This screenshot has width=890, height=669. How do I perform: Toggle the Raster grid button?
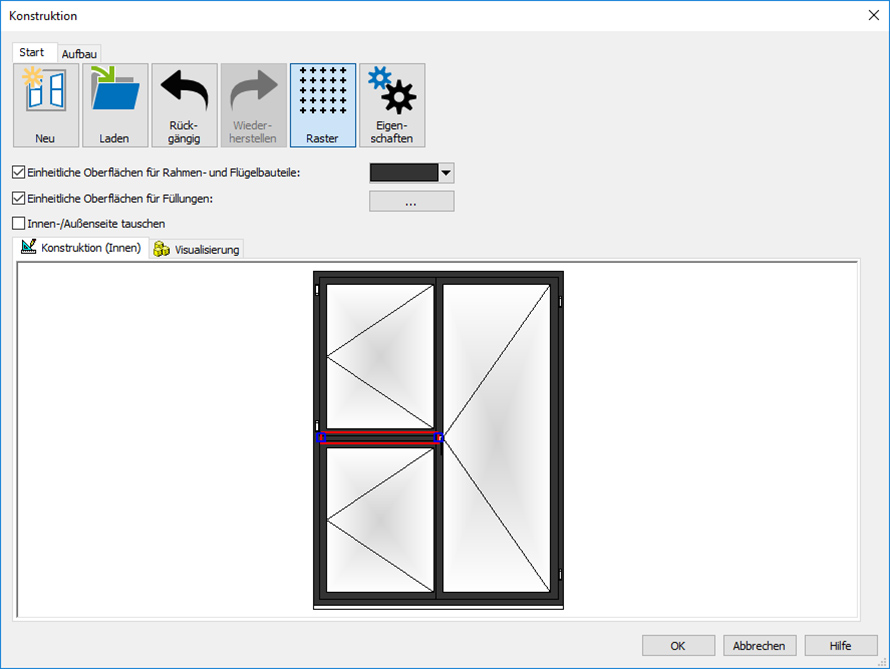[x=323, y=105]
